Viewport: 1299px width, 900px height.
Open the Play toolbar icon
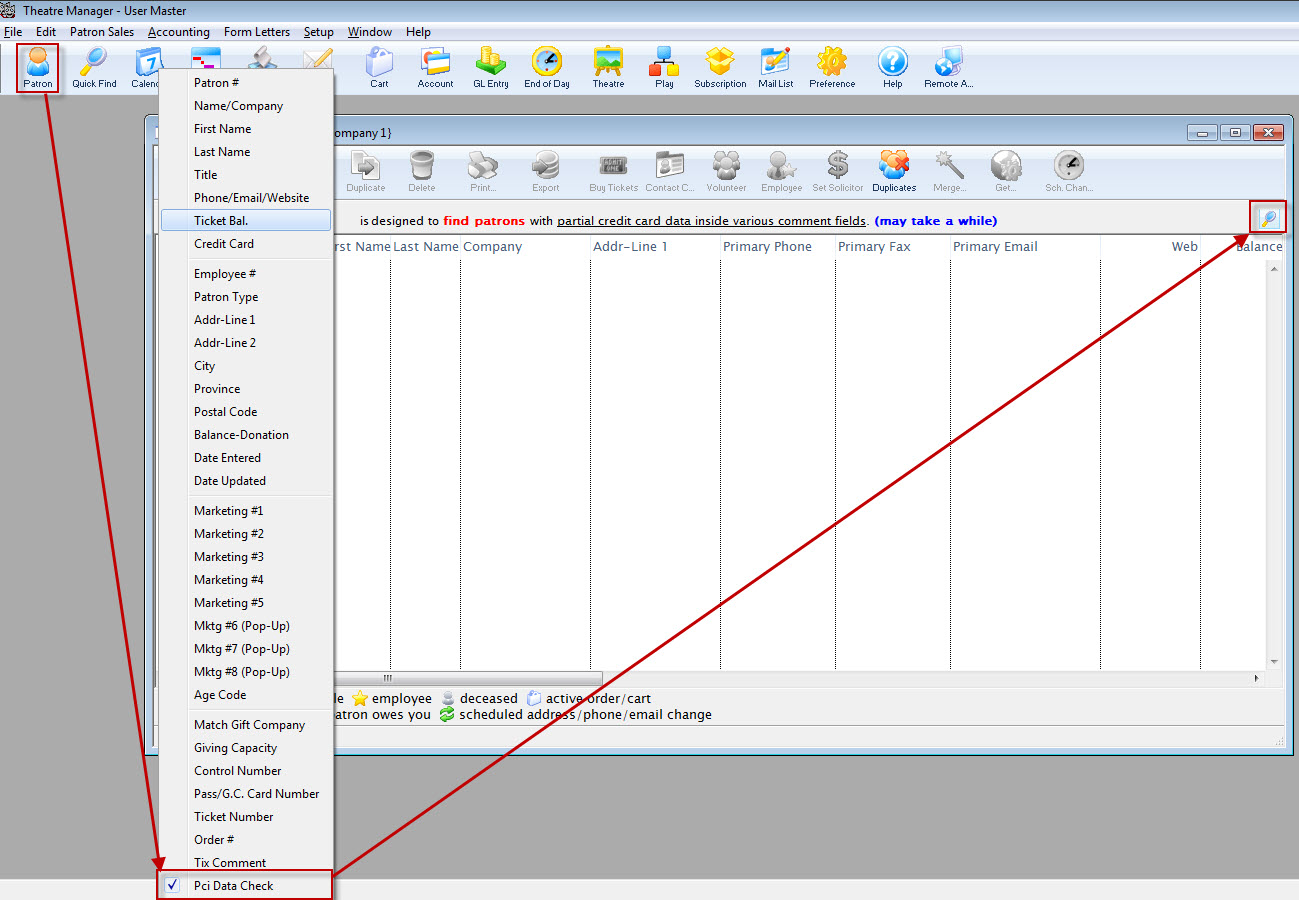[664, 68]
